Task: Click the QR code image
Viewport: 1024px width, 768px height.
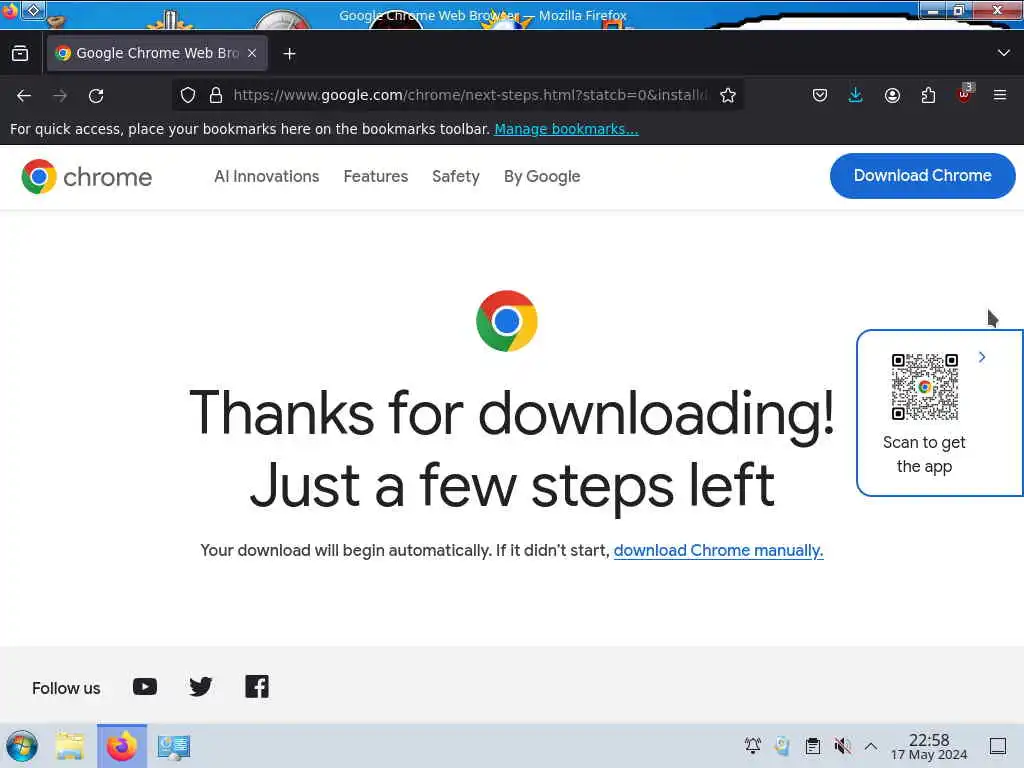Action: (925, 387)
